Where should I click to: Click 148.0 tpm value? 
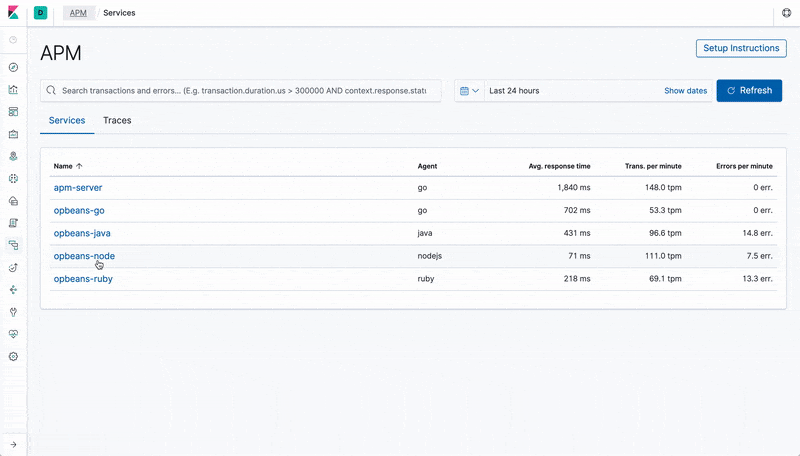click(x=663, y=188)
